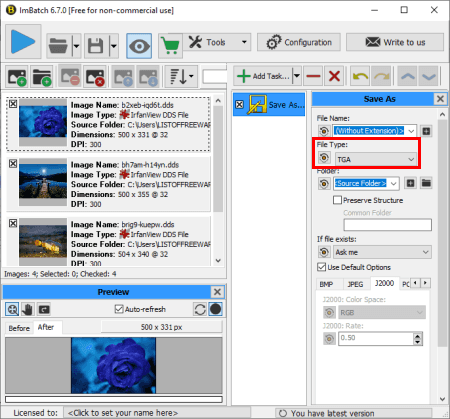
Task: Toggle the preview eye button
Action: 139,46
